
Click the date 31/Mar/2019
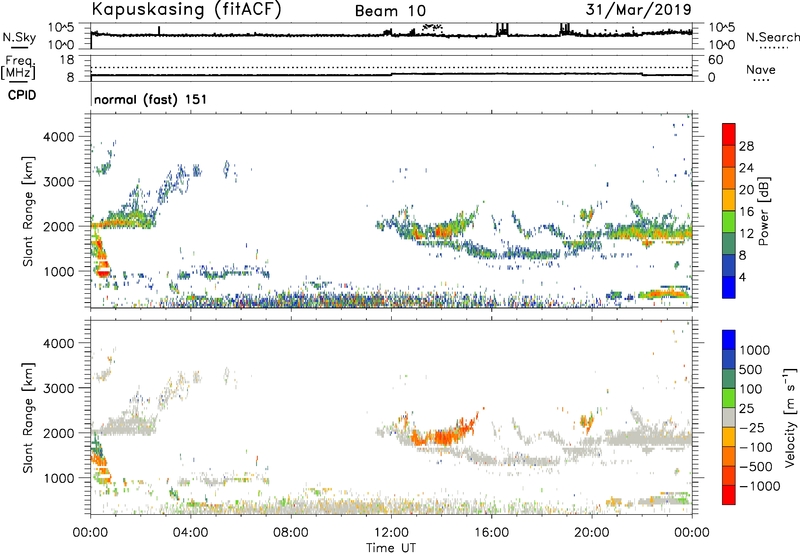[638, 9]
